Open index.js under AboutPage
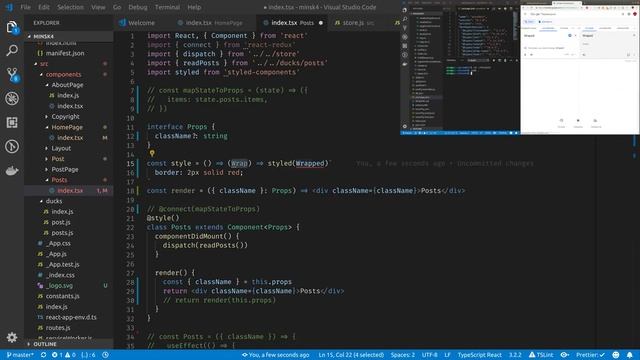This screenshot has width=640, height=360. (x=69, y=96)
